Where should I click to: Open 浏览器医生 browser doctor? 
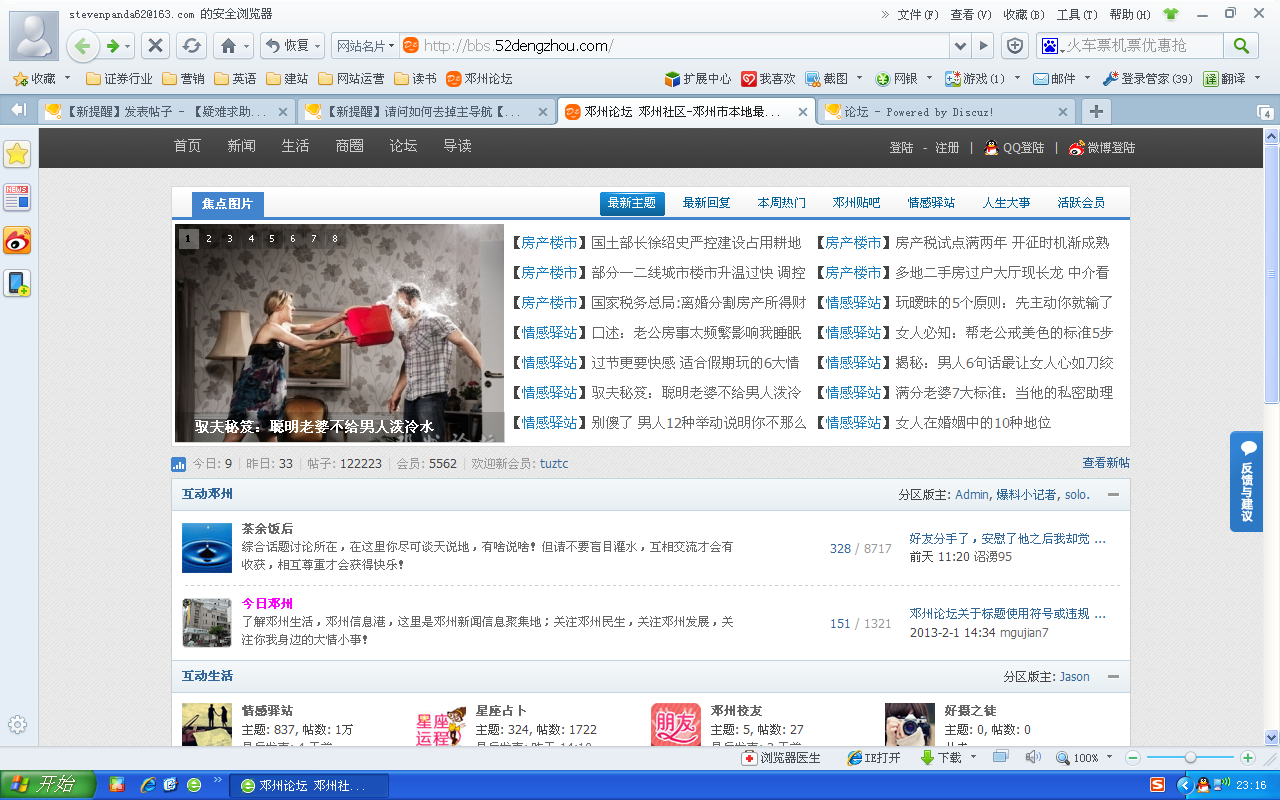[x=781, y=758]
